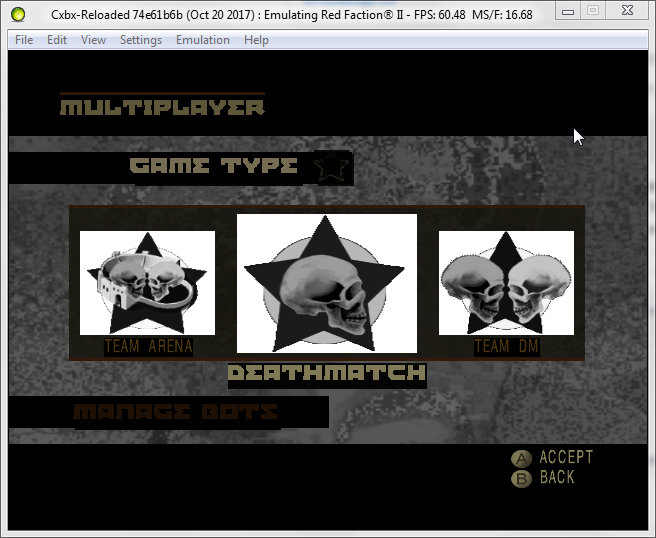Image resolution: width=656 pixels, height=538 pixels.
Task: Click the A button Accept icon
Action: click(521, 459)
